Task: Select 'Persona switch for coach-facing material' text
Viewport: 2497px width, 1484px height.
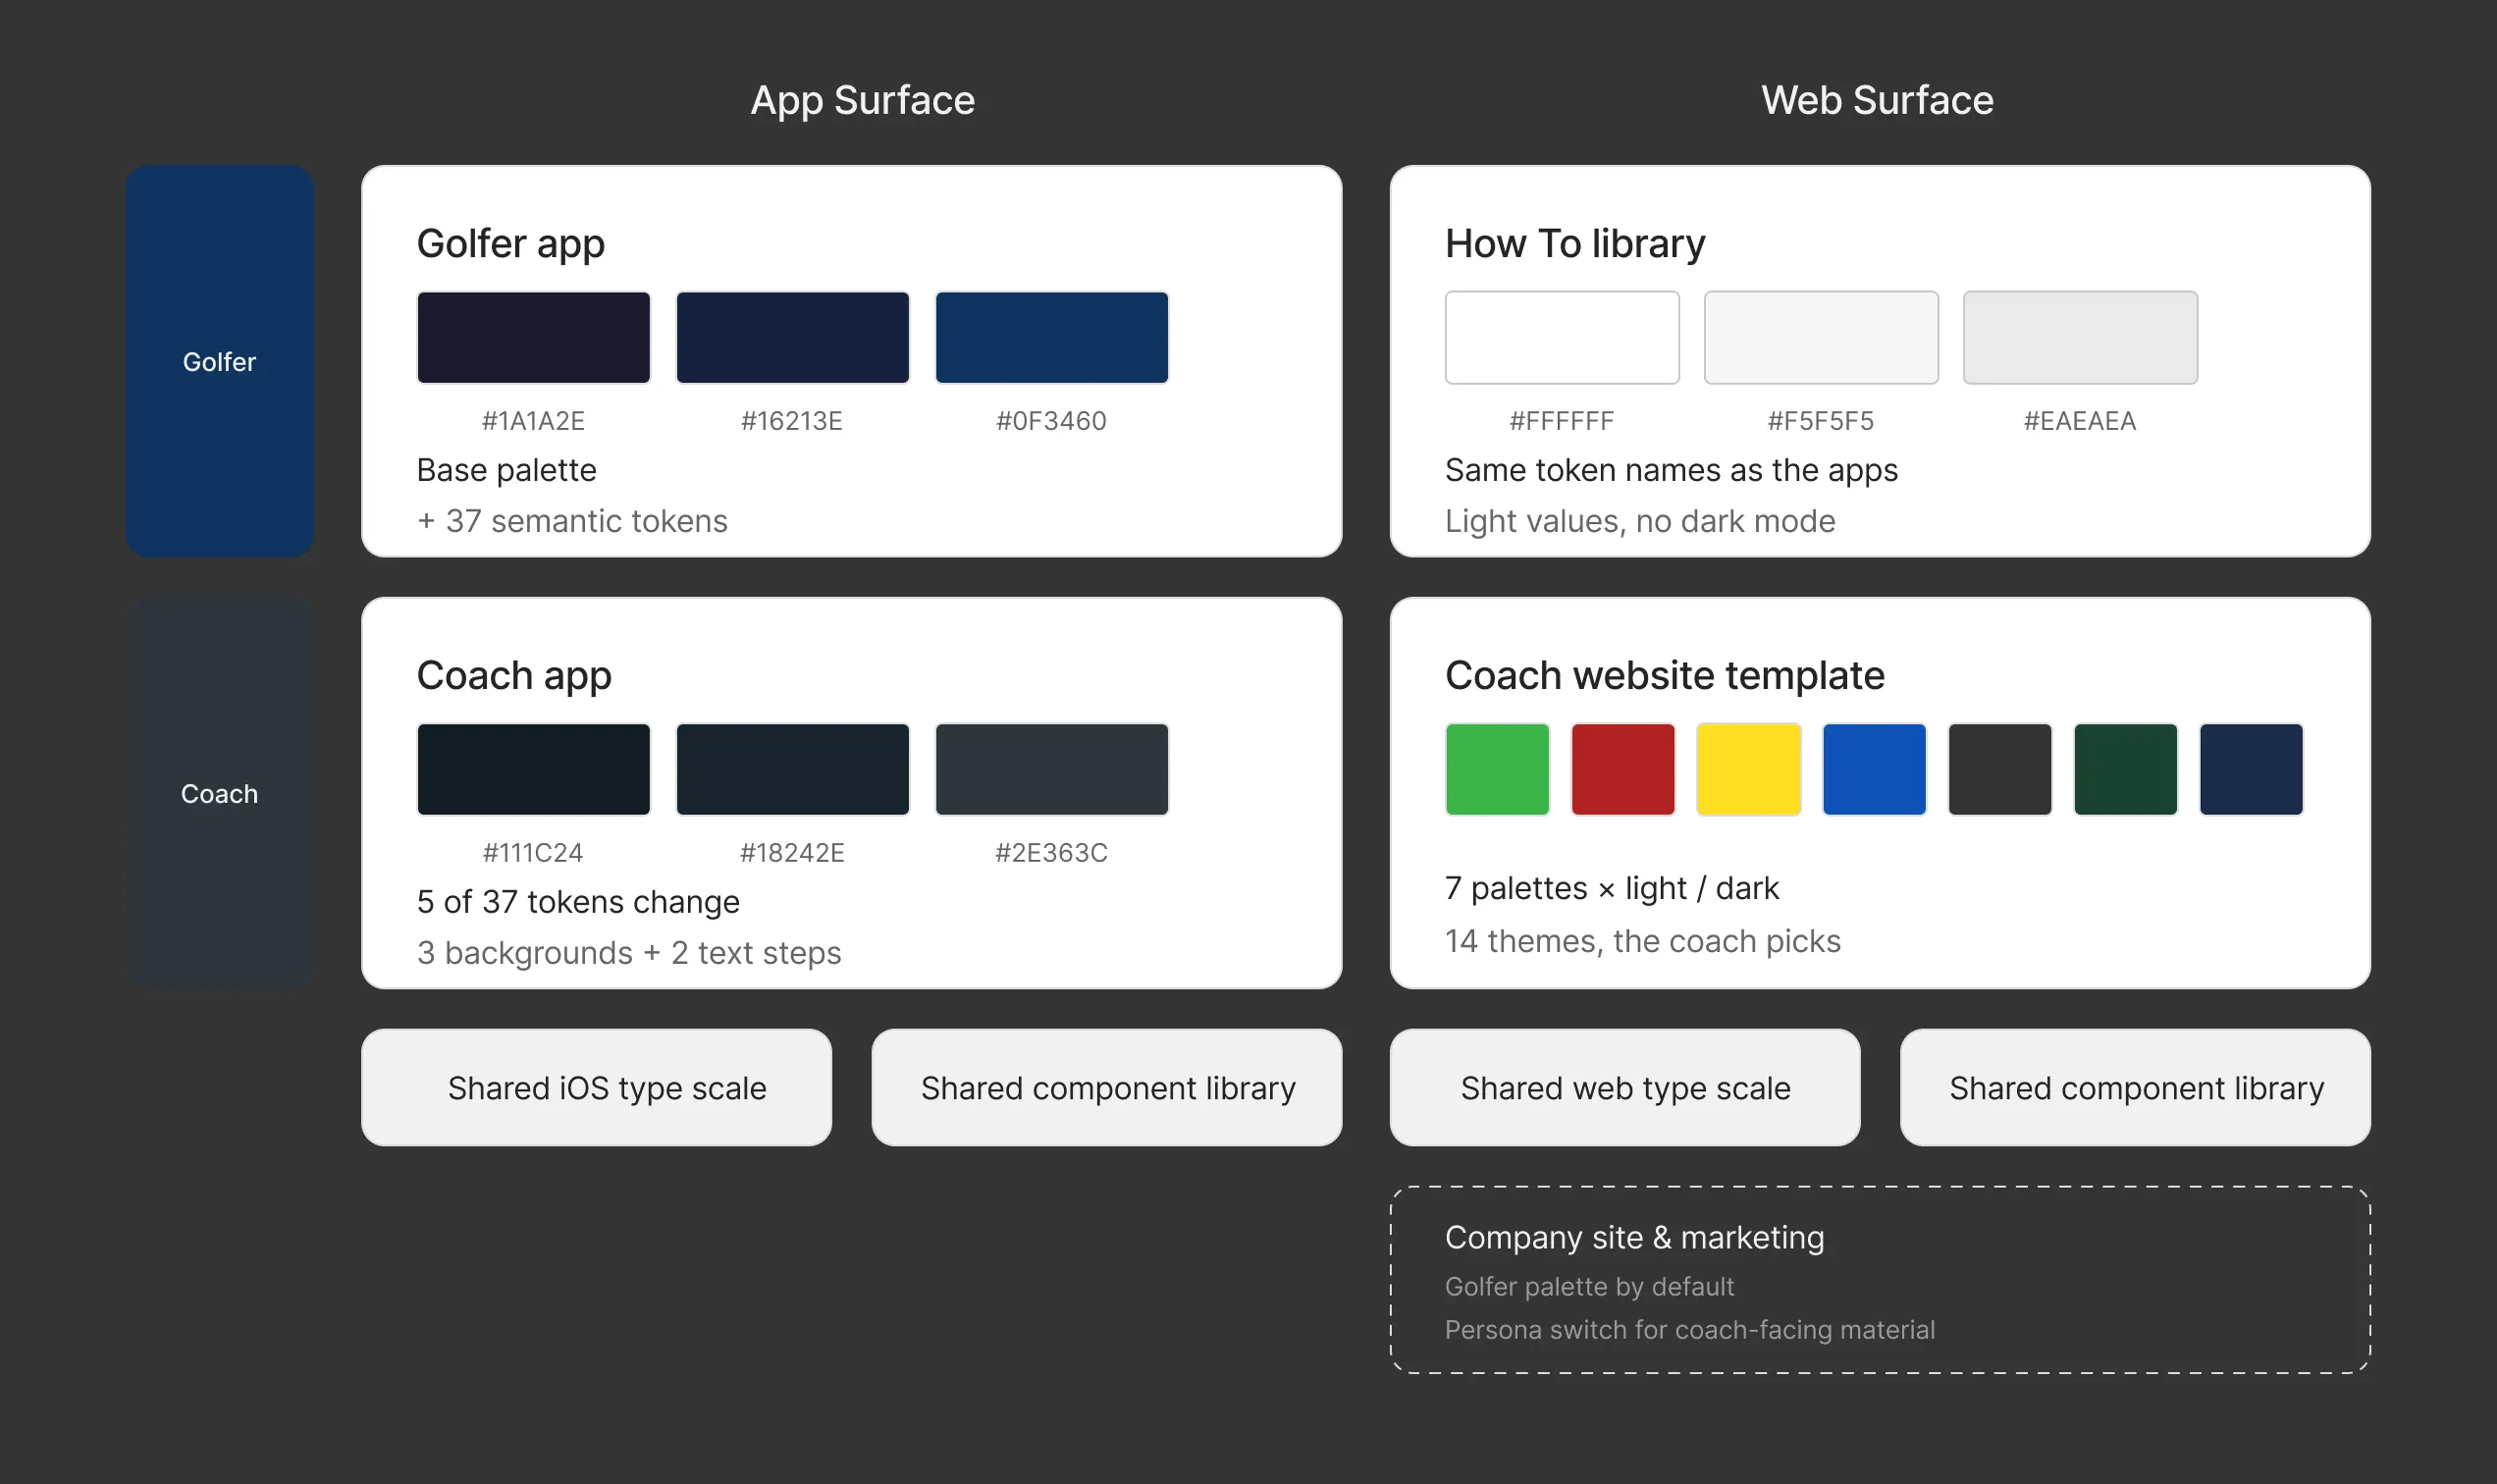Action: tap(1689, 1330)
